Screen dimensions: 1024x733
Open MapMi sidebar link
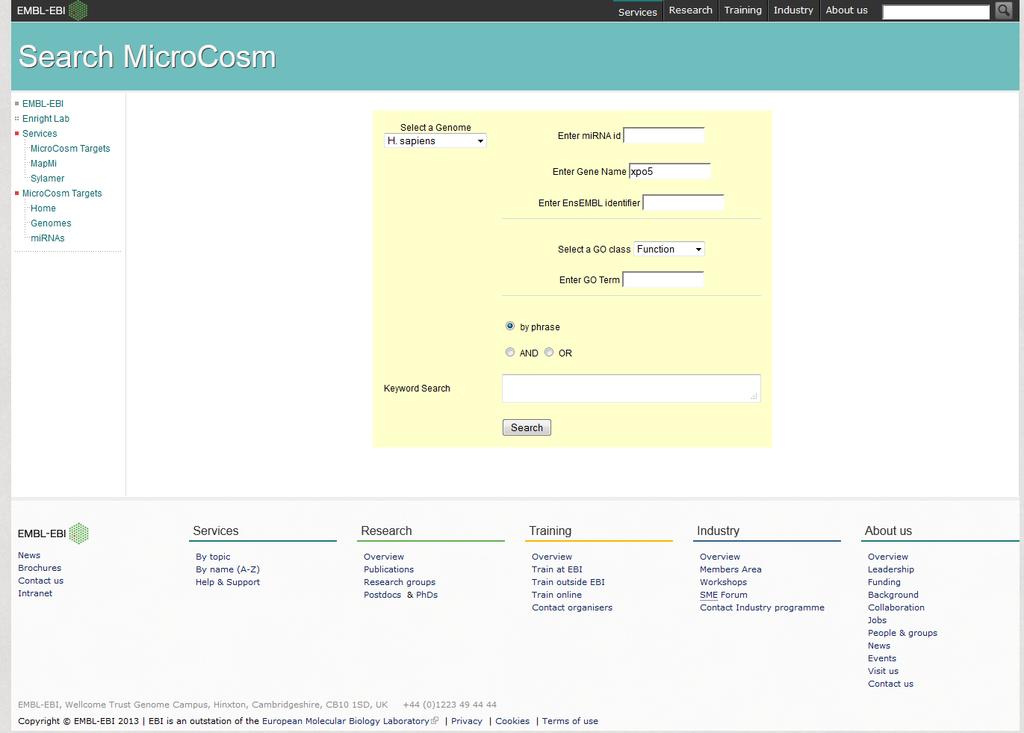pyautogui.click(x=43, y=163)
